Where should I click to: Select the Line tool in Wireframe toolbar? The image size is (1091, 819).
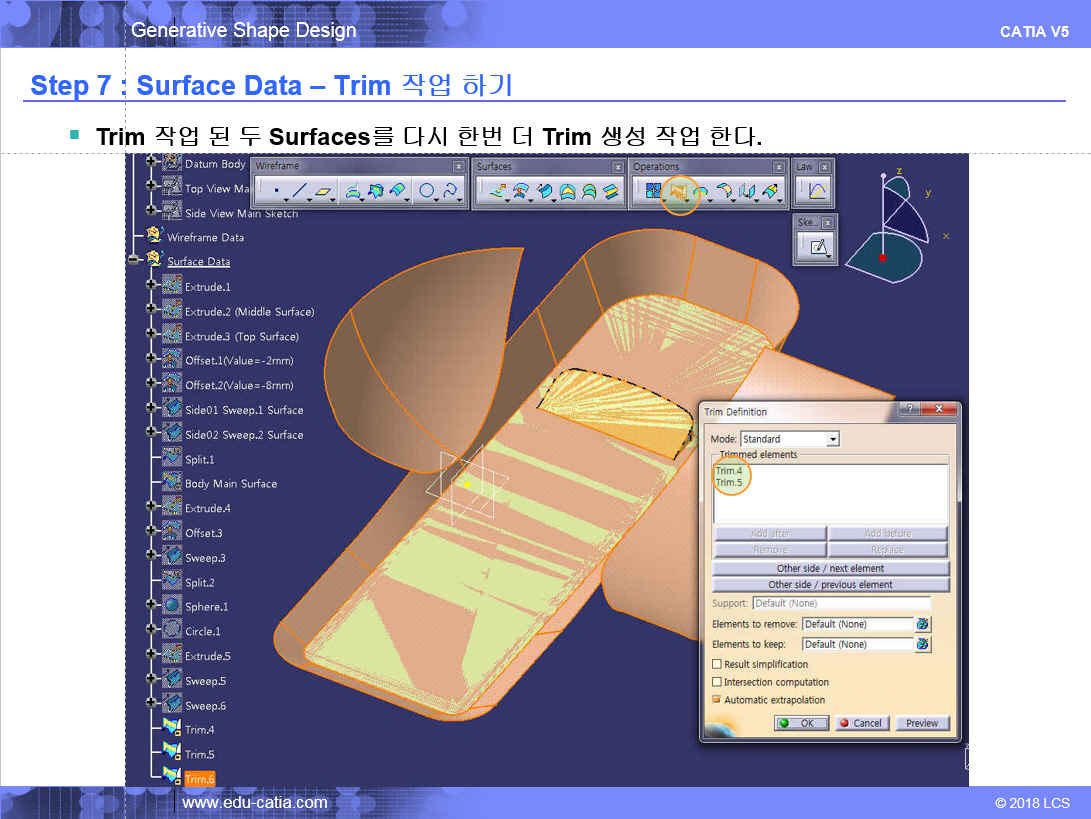coord(299,190)
